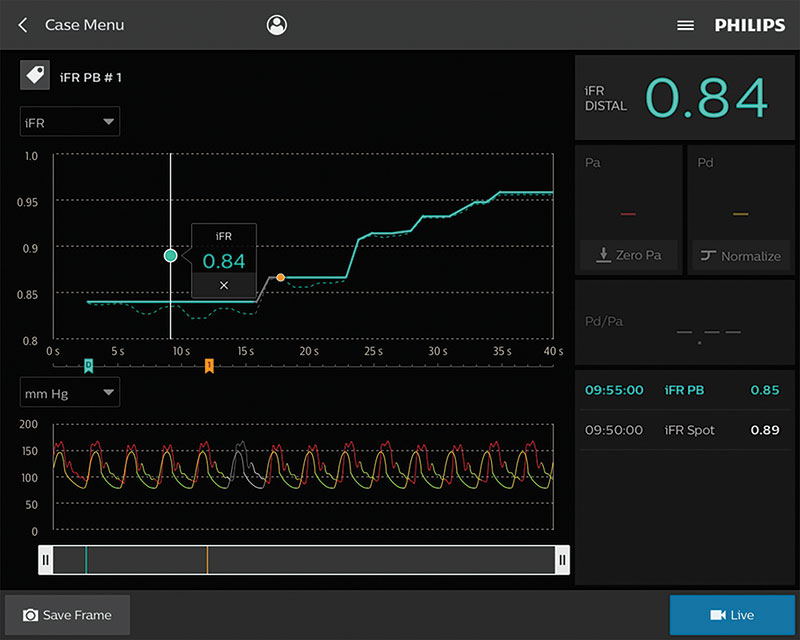Image resolution: width=800 pixels, height=640 pixels.
Task: Click the tag bookmark icon
Action: click(x=35, y=76)
